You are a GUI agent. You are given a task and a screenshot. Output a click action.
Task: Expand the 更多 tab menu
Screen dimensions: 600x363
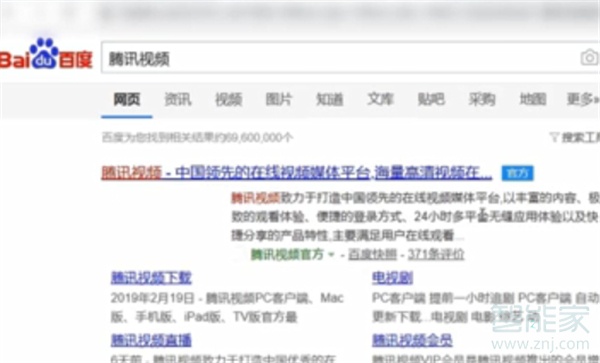(583, 99)
